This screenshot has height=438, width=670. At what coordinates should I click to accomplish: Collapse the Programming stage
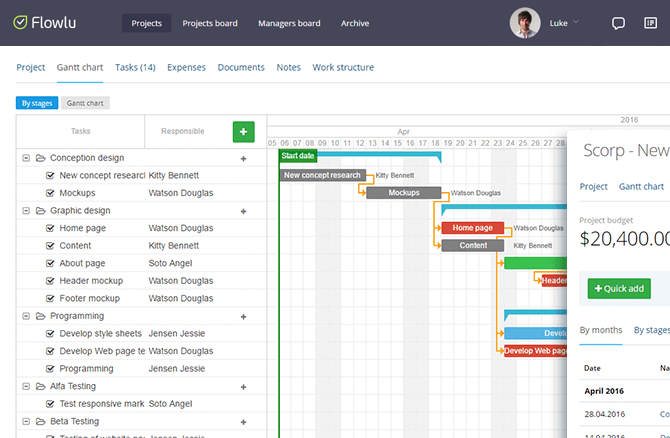pos(26,316)
